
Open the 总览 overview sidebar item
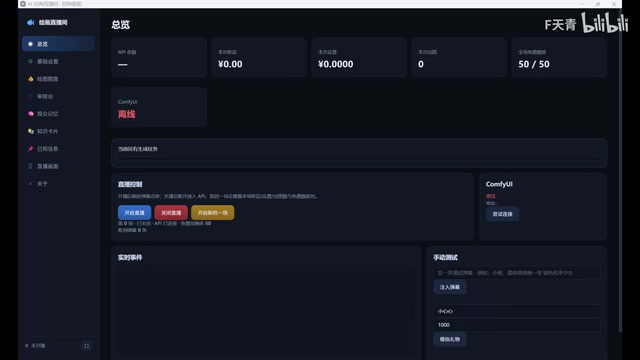coord(58,44)
